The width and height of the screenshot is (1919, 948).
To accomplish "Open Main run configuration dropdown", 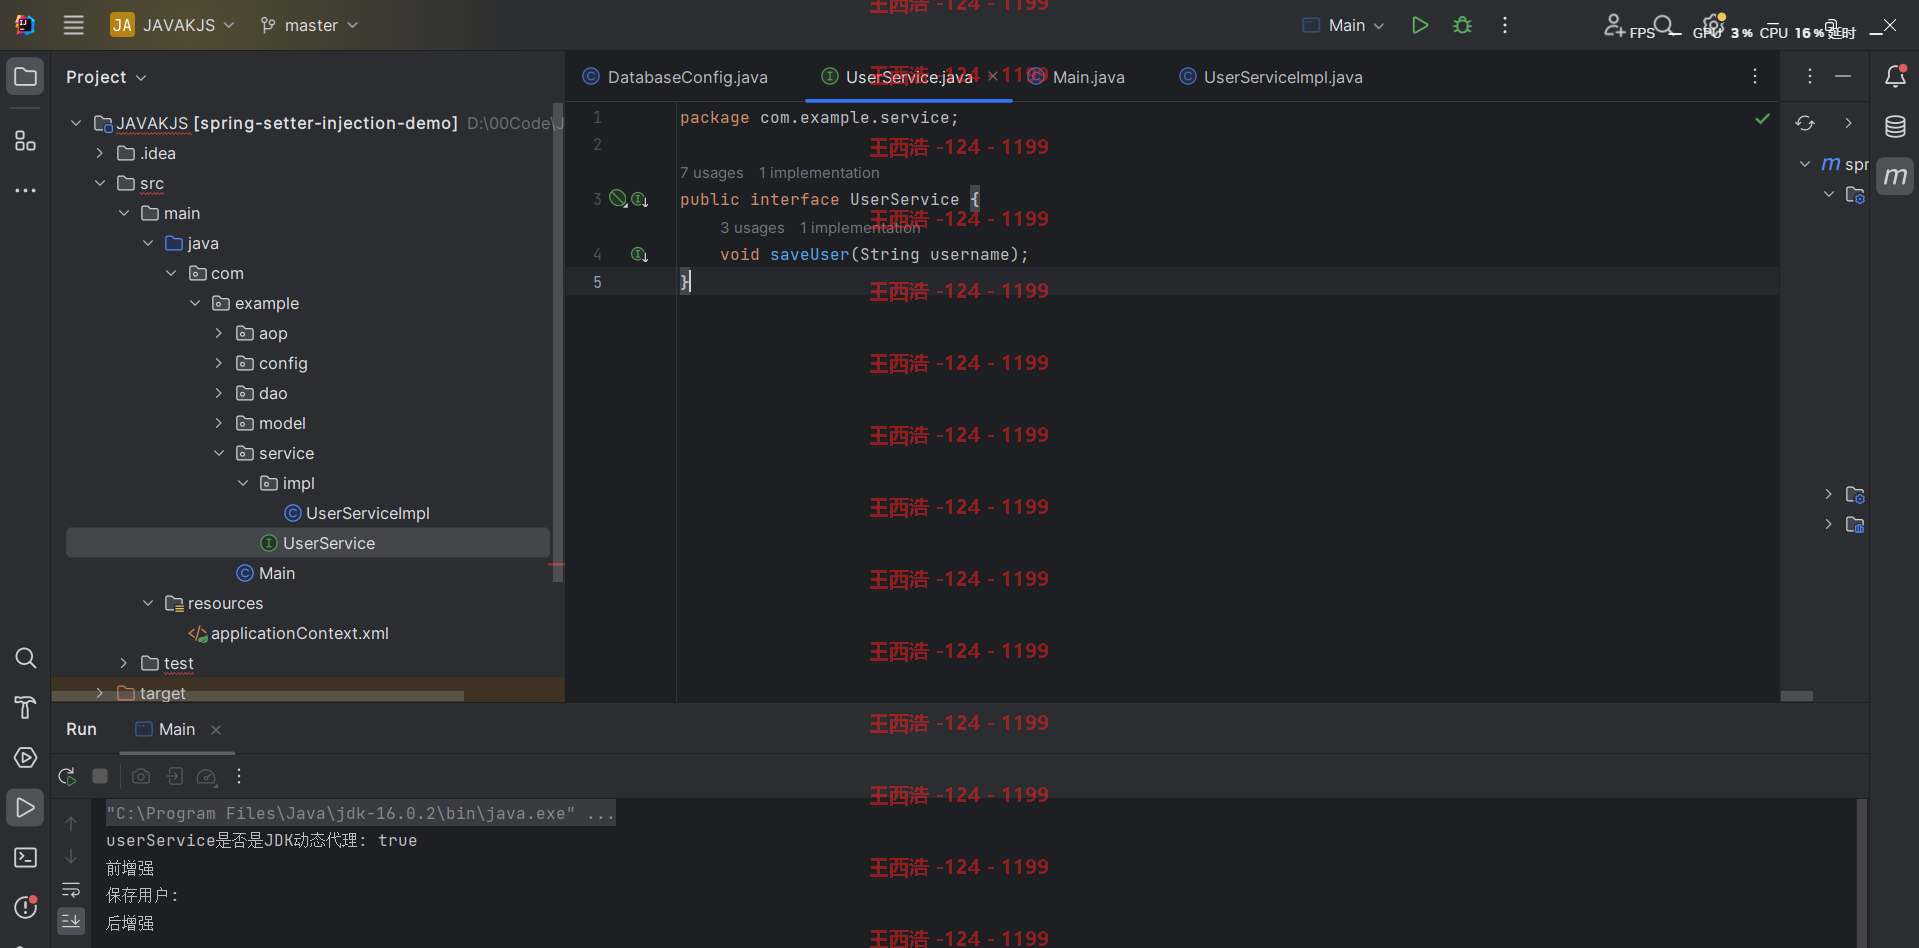I will pyautogui.click(x=1344, y=25).
